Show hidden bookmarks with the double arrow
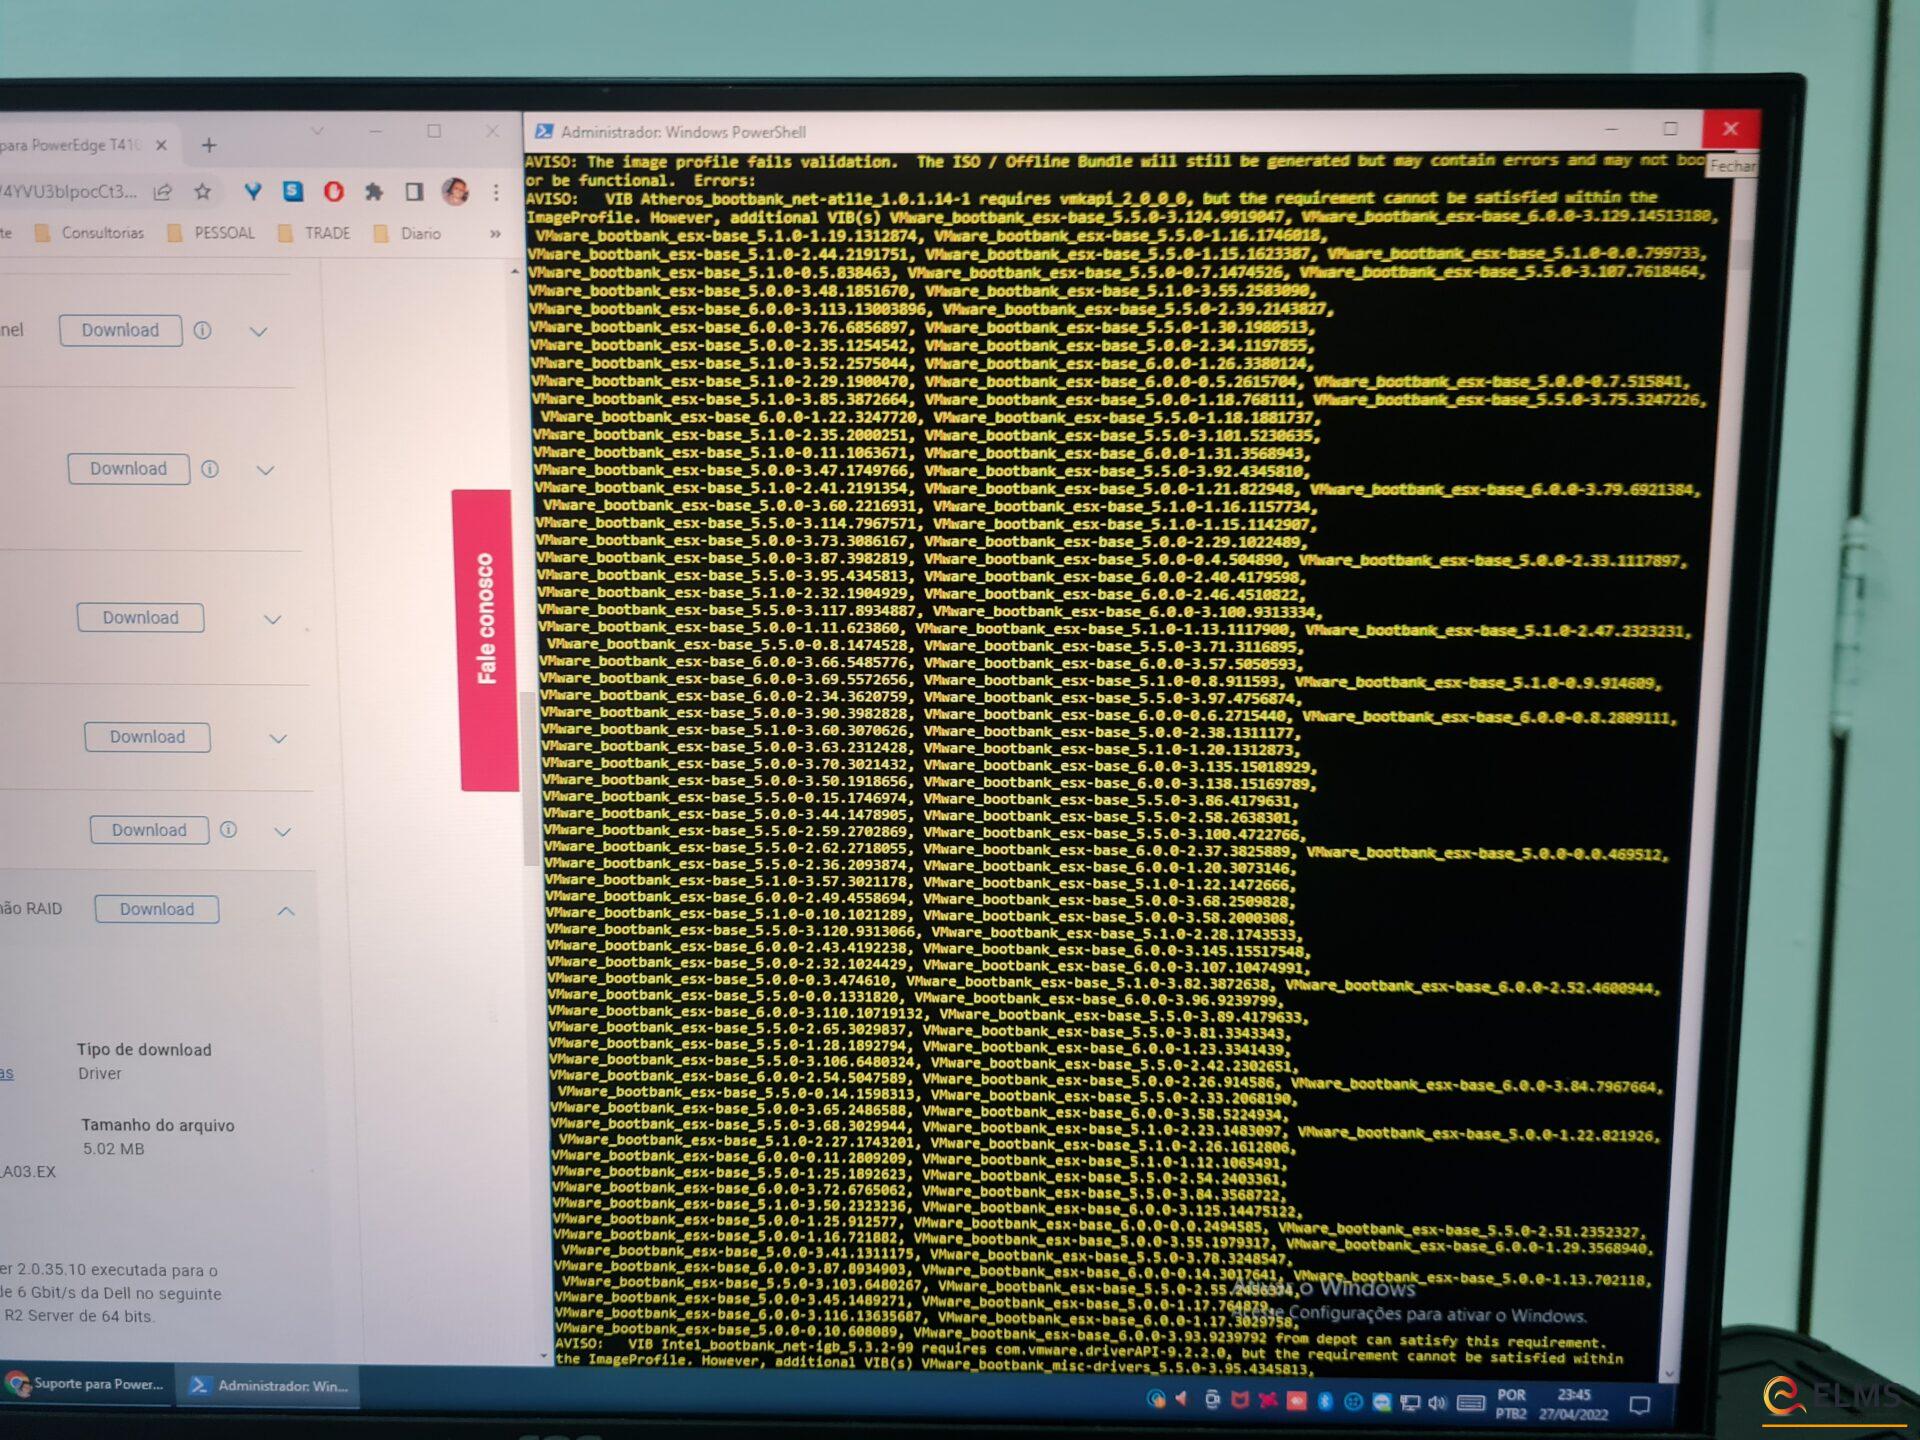The image size is (1920, 1440). 495,233
